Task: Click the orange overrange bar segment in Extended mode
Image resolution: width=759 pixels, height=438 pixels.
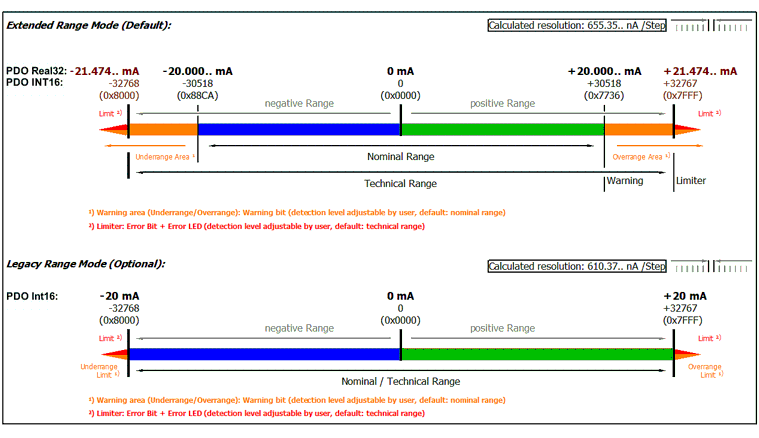Action: 638,129
